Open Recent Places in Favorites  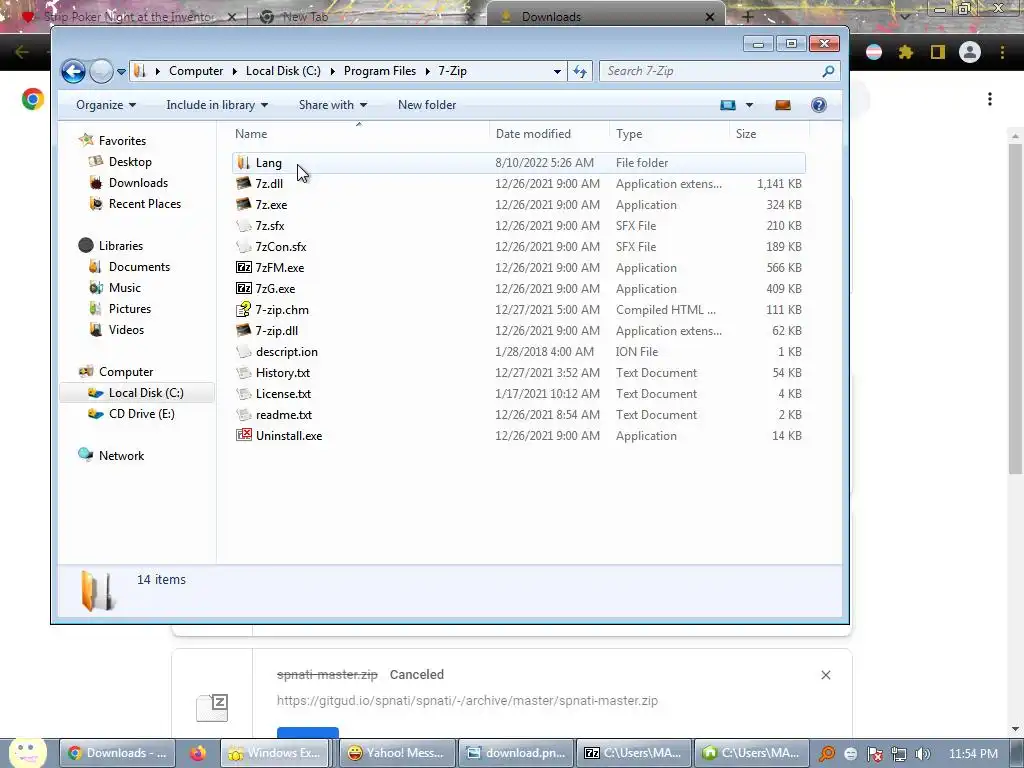144,204
